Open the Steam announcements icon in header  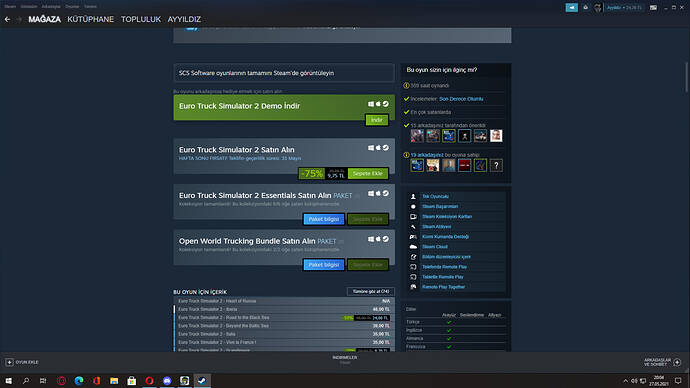click(572, 7)
